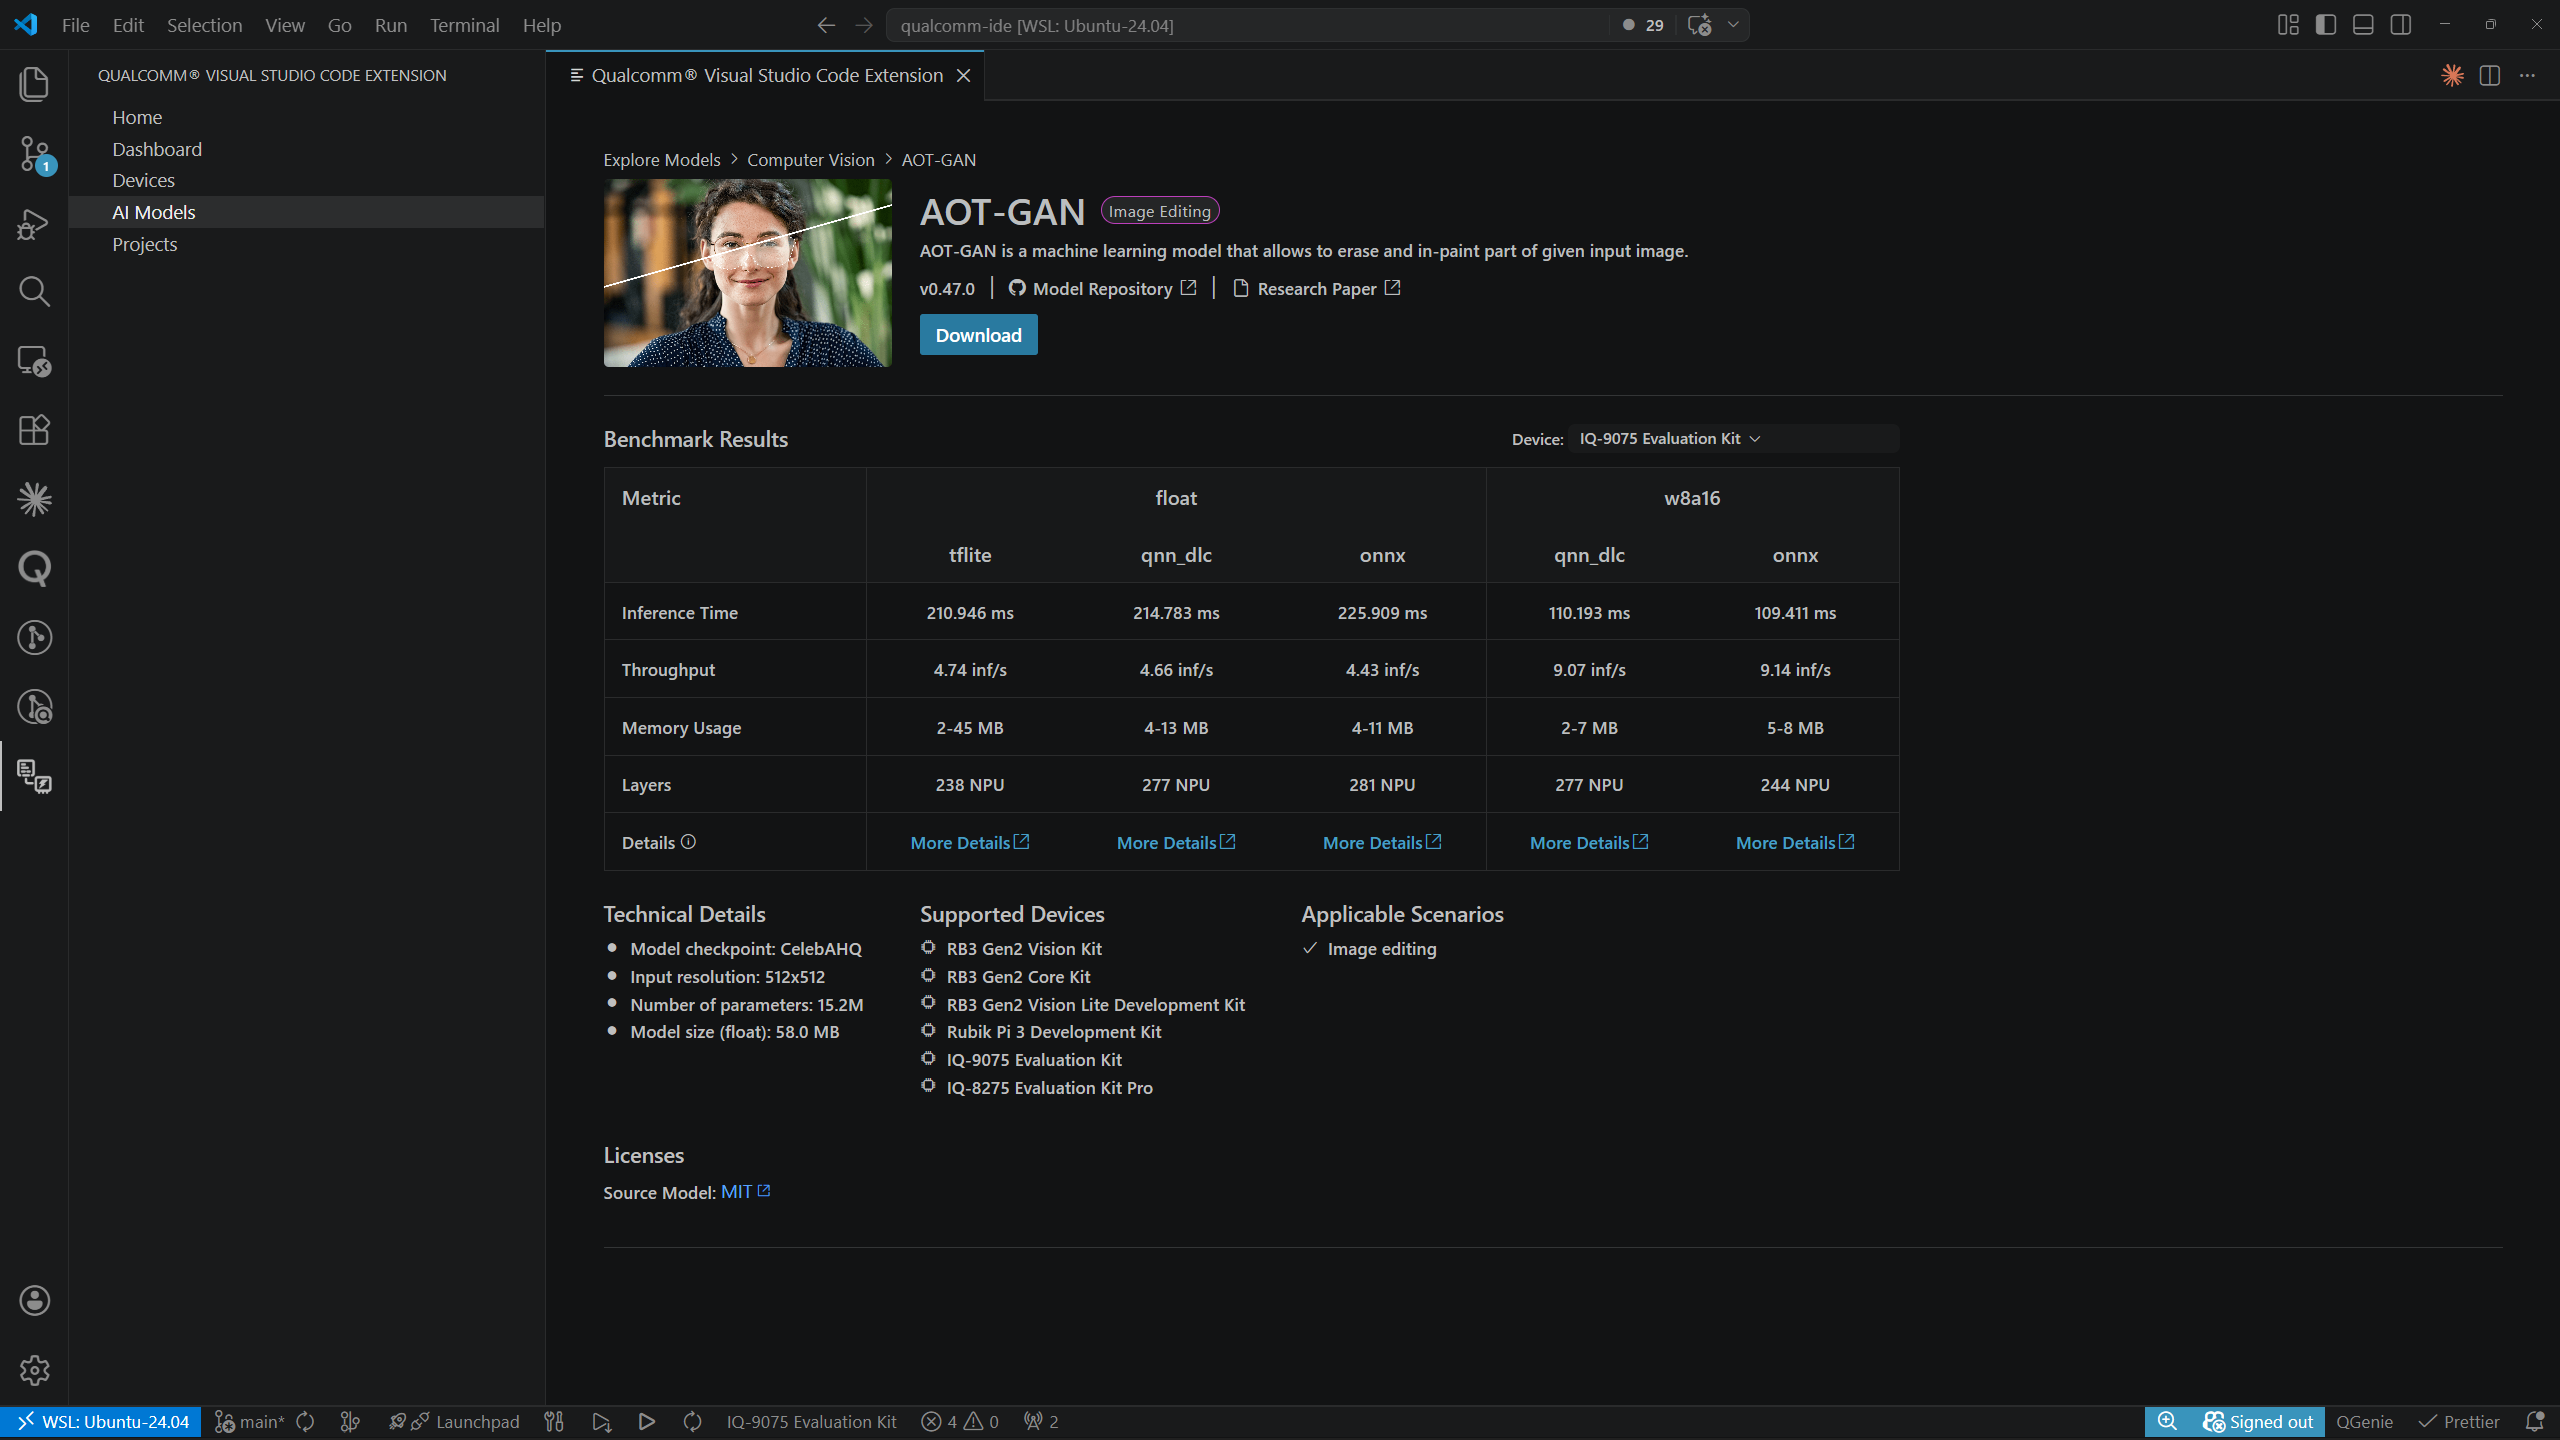
Task: Select Devices in the sidebar
Action: [x=306, y=180]
